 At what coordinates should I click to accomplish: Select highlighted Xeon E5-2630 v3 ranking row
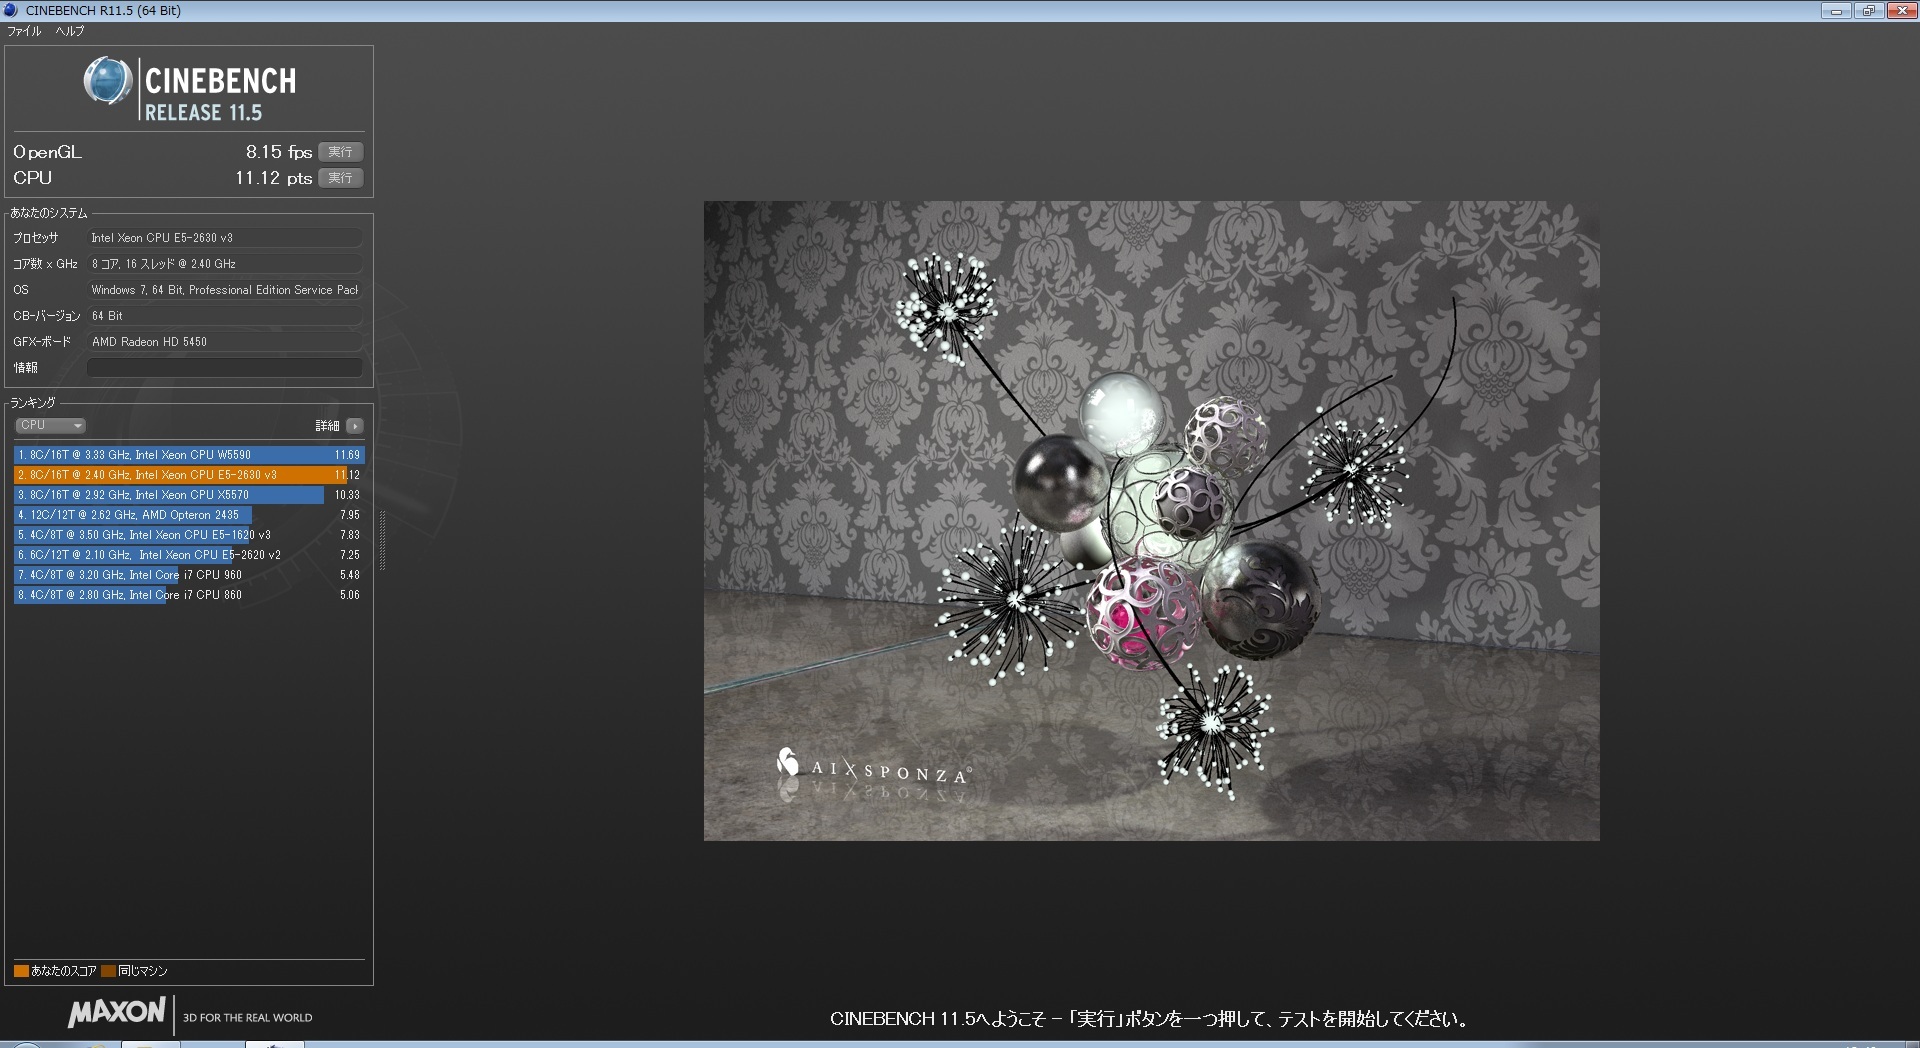(x=188, y=475)
